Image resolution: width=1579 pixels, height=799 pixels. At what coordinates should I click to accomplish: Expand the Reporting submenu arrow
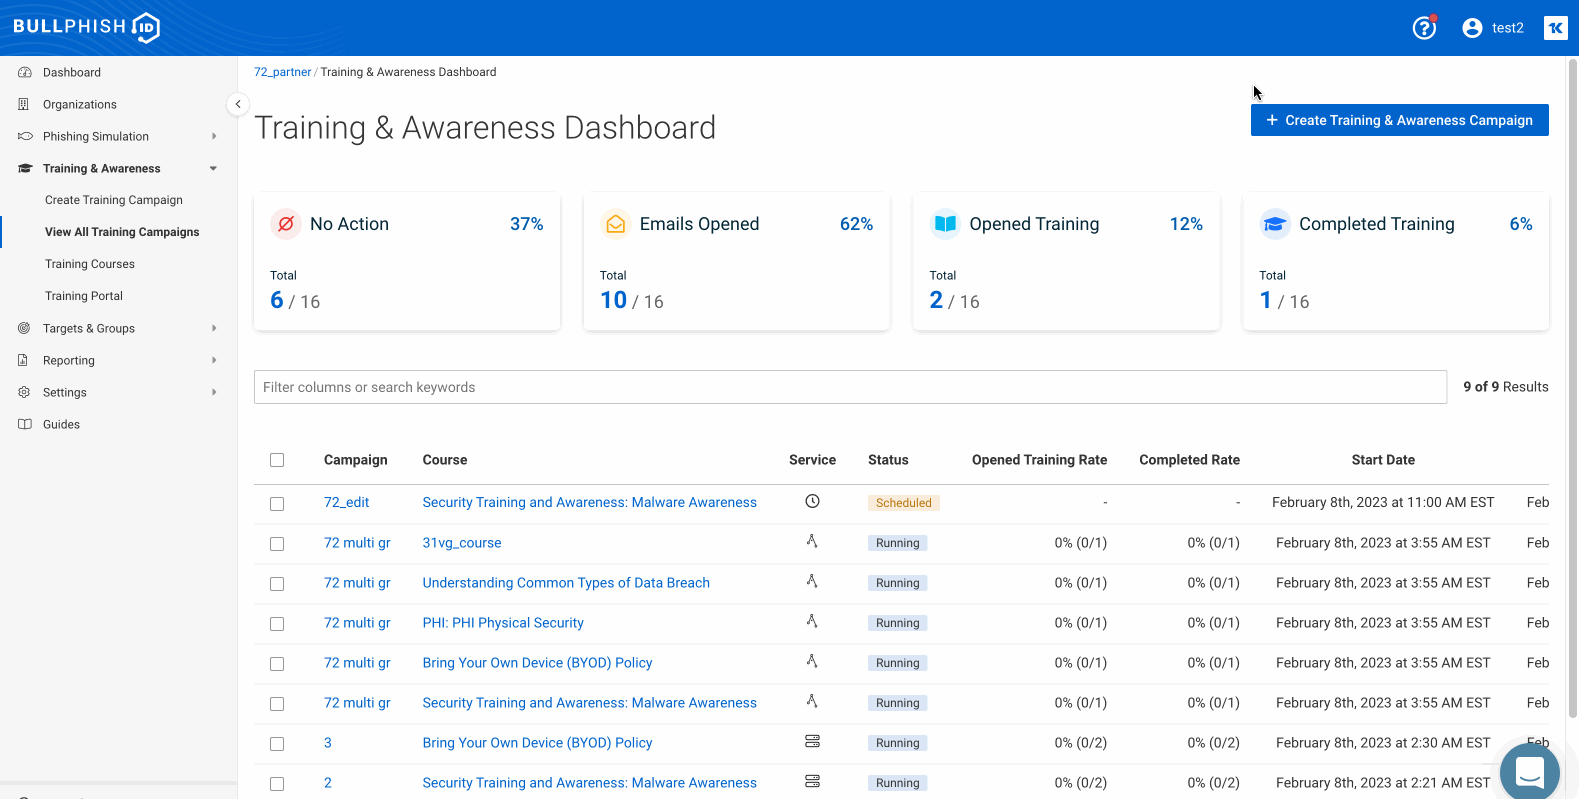coord(214,360)
